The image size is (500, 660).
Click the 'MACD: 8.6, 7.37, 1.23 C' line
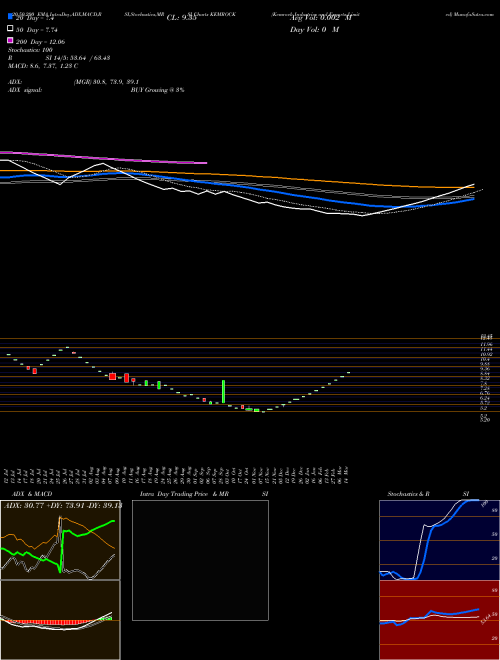click(43, 66)
